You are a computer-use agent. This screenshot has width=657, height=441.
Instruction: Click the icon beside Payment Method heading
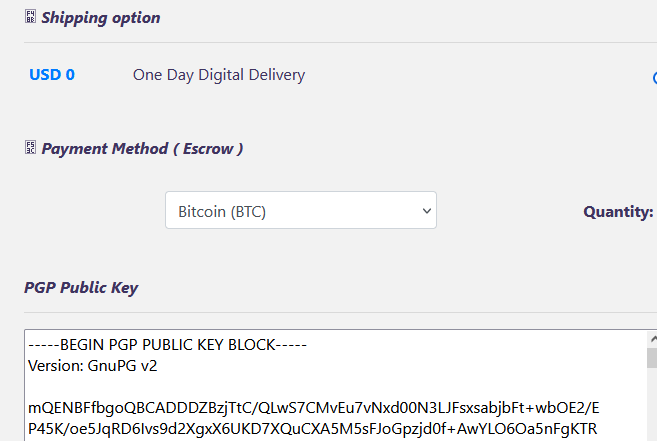pos(30,149)
